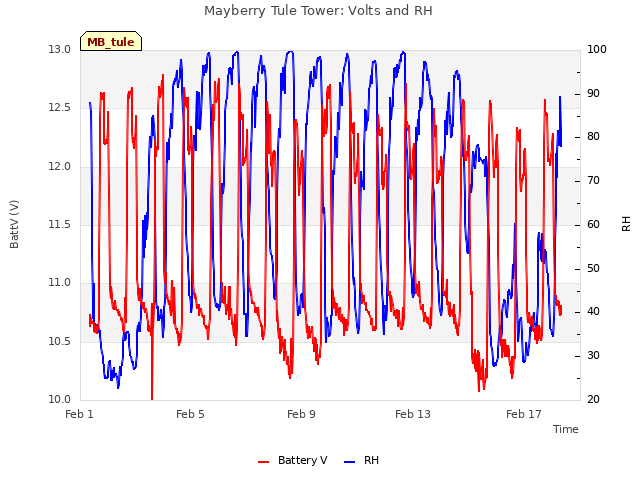Click the Feb 1 date tick label
This screenshot has height=480, width=640.
(x=80, y=414)
